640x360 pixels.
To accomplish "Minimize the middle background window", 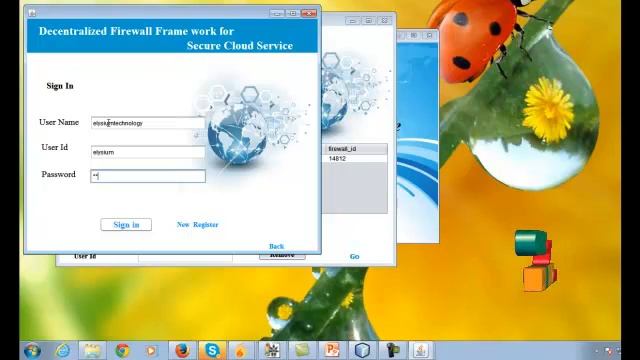I will [x=353, y=20].
